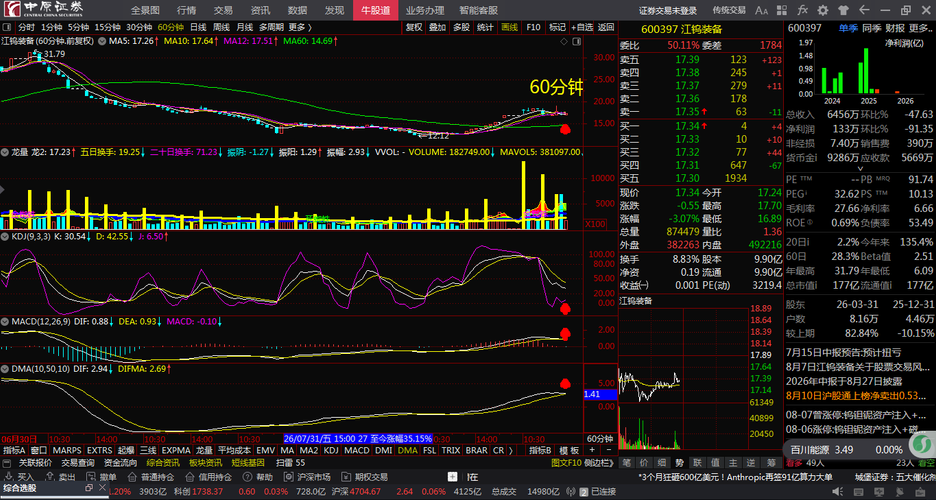Switch to the 牛股道 tab
This screenshot has width=936, height=500.
375,10
